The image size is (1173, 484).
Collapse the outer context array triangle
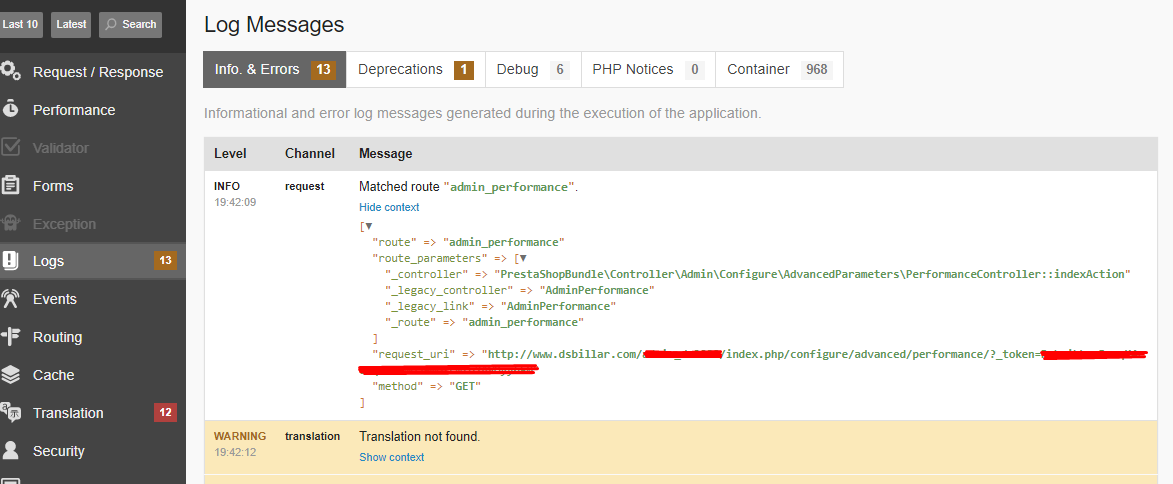click(369, 227)
